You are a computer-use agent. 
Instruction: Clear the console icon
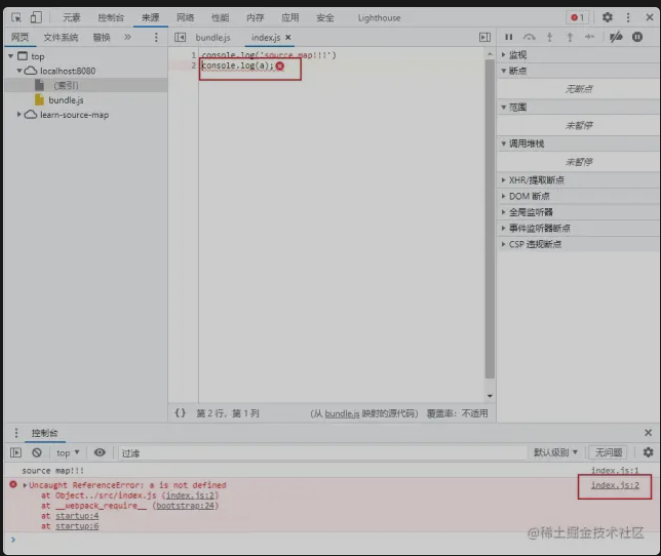pos(37,452)
